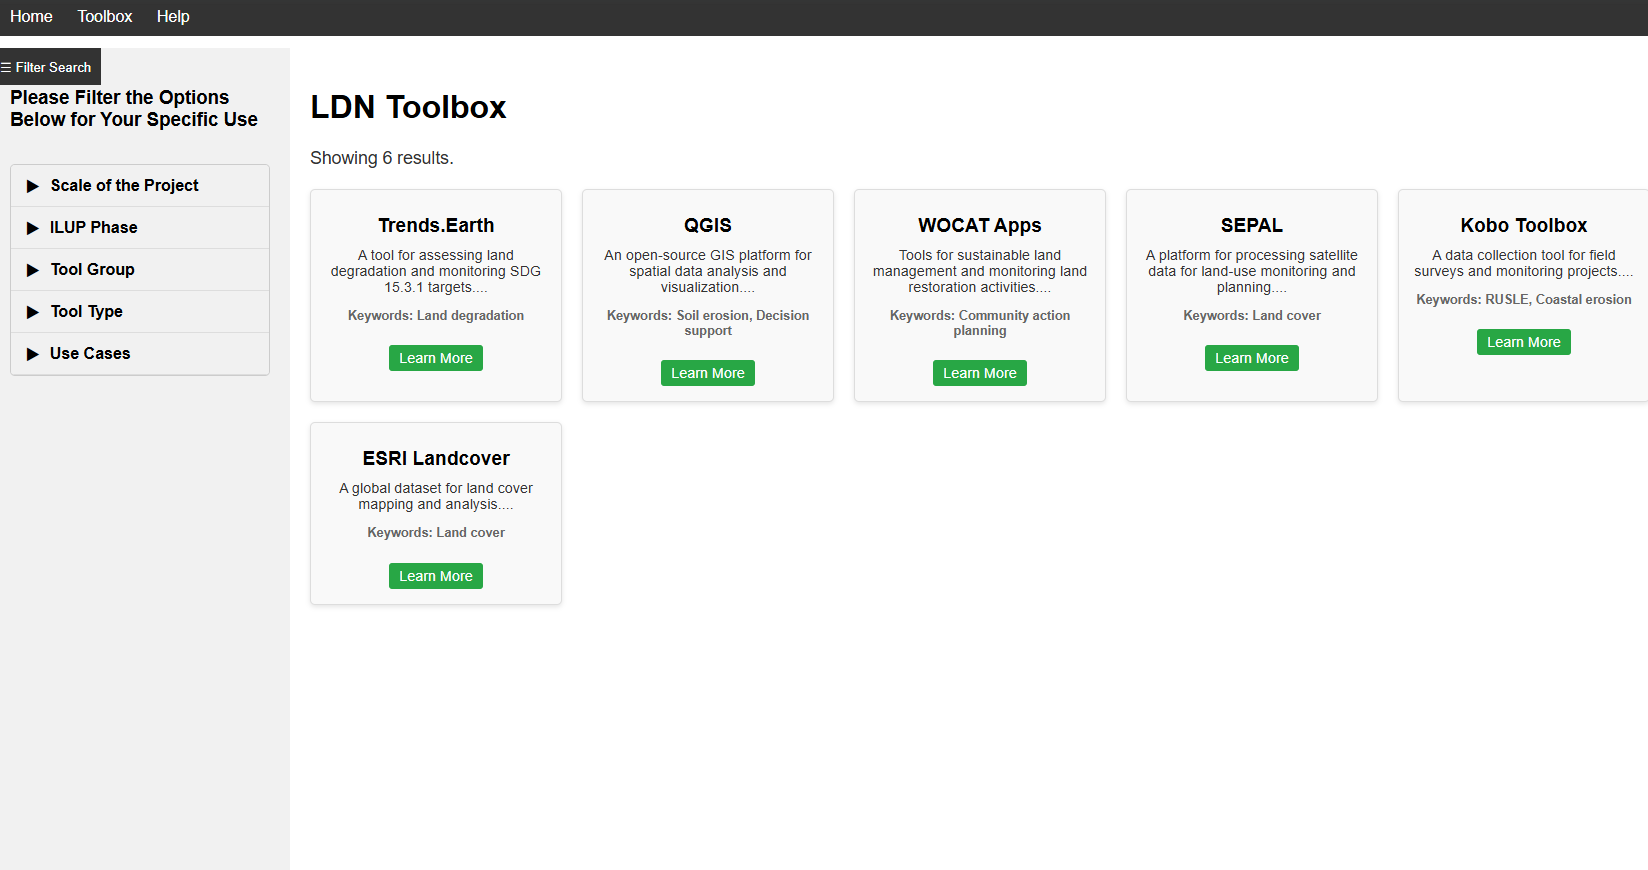Open the Help menu item
The height and width of the screenshot is (870, 1648).
pyautogui.click(x=173, y=17)
